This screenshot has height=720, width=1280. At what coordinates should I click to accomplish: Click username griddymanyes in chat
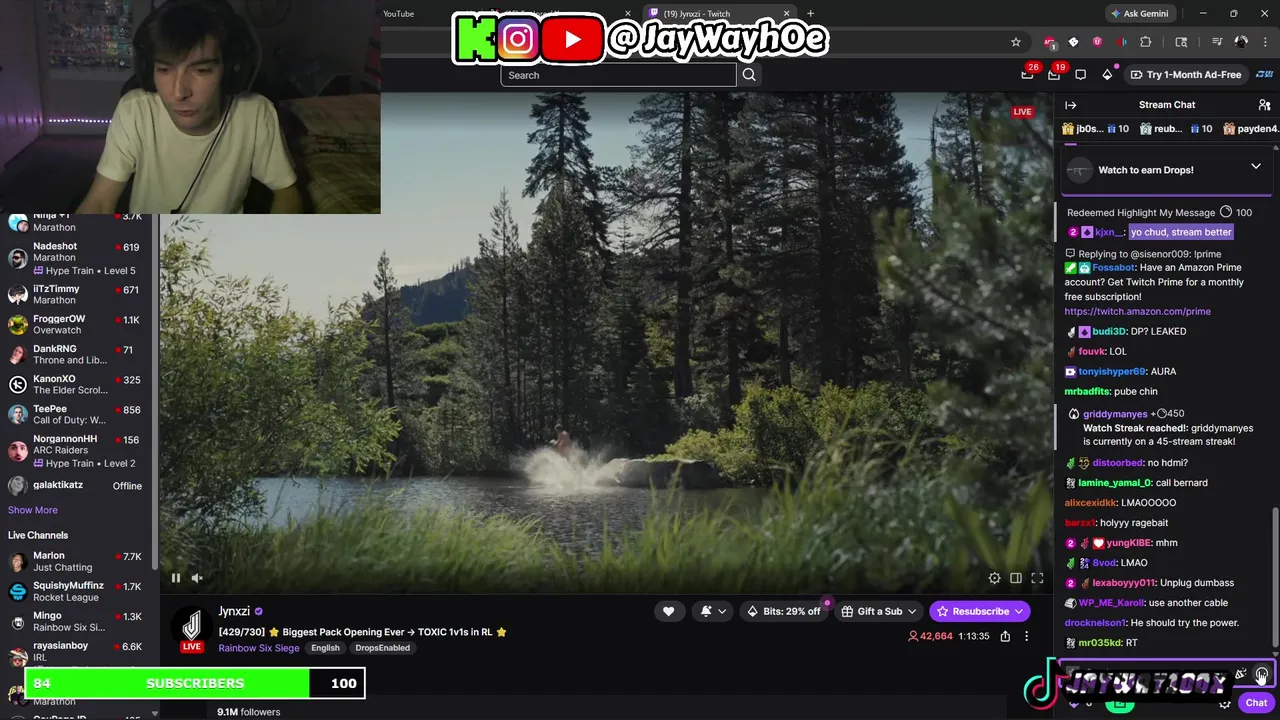[1115, 414]
